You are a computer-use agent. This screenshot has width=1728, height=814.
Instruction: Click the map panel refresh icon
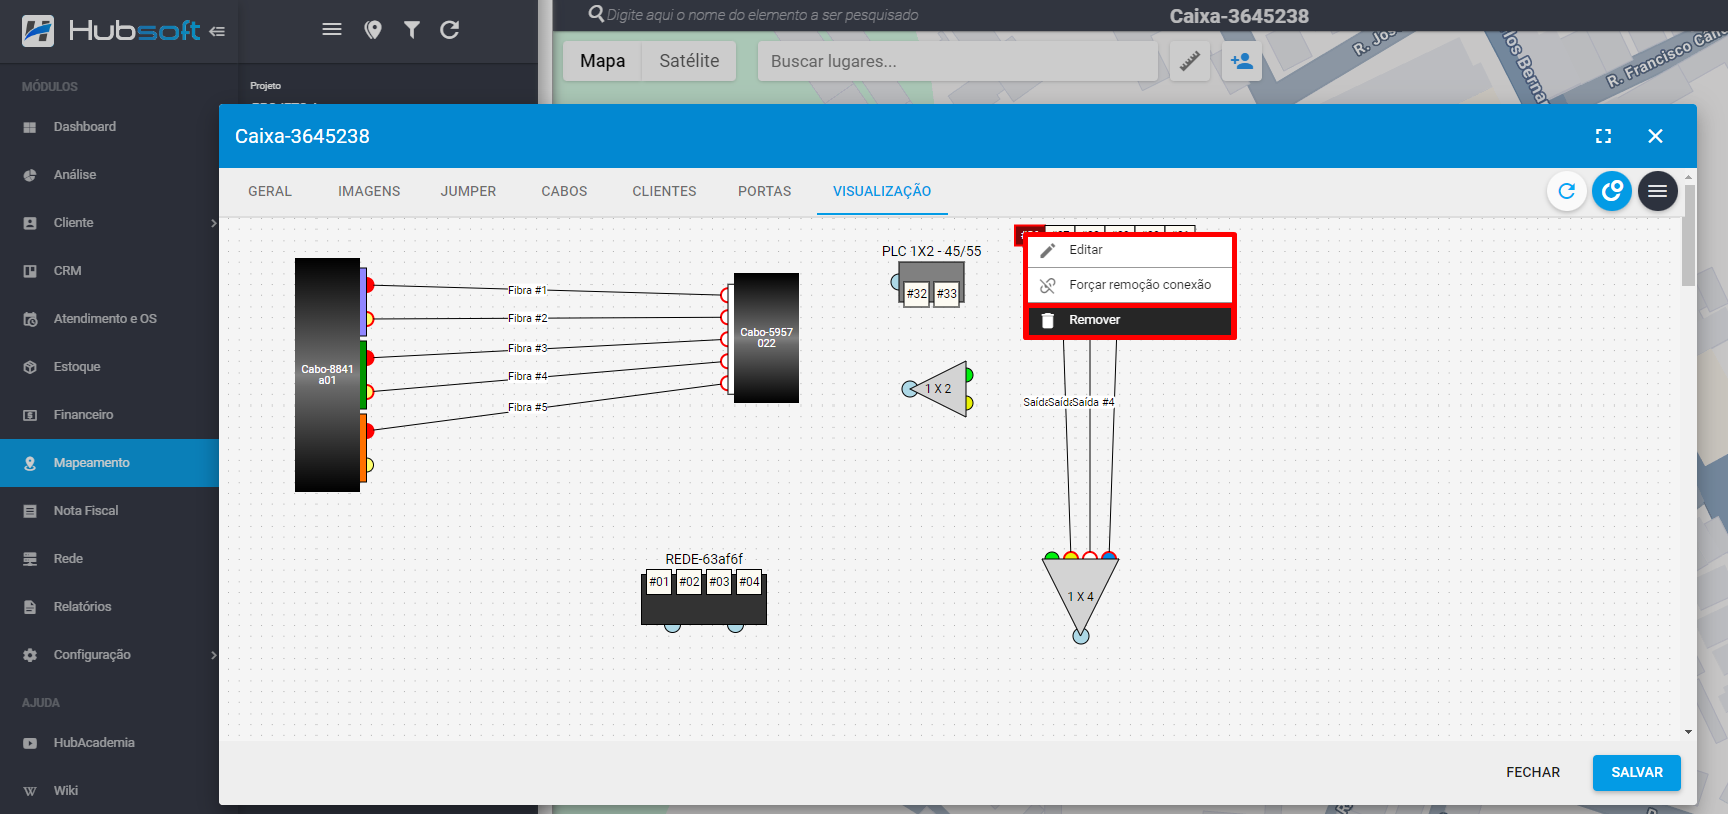(450, 30)
